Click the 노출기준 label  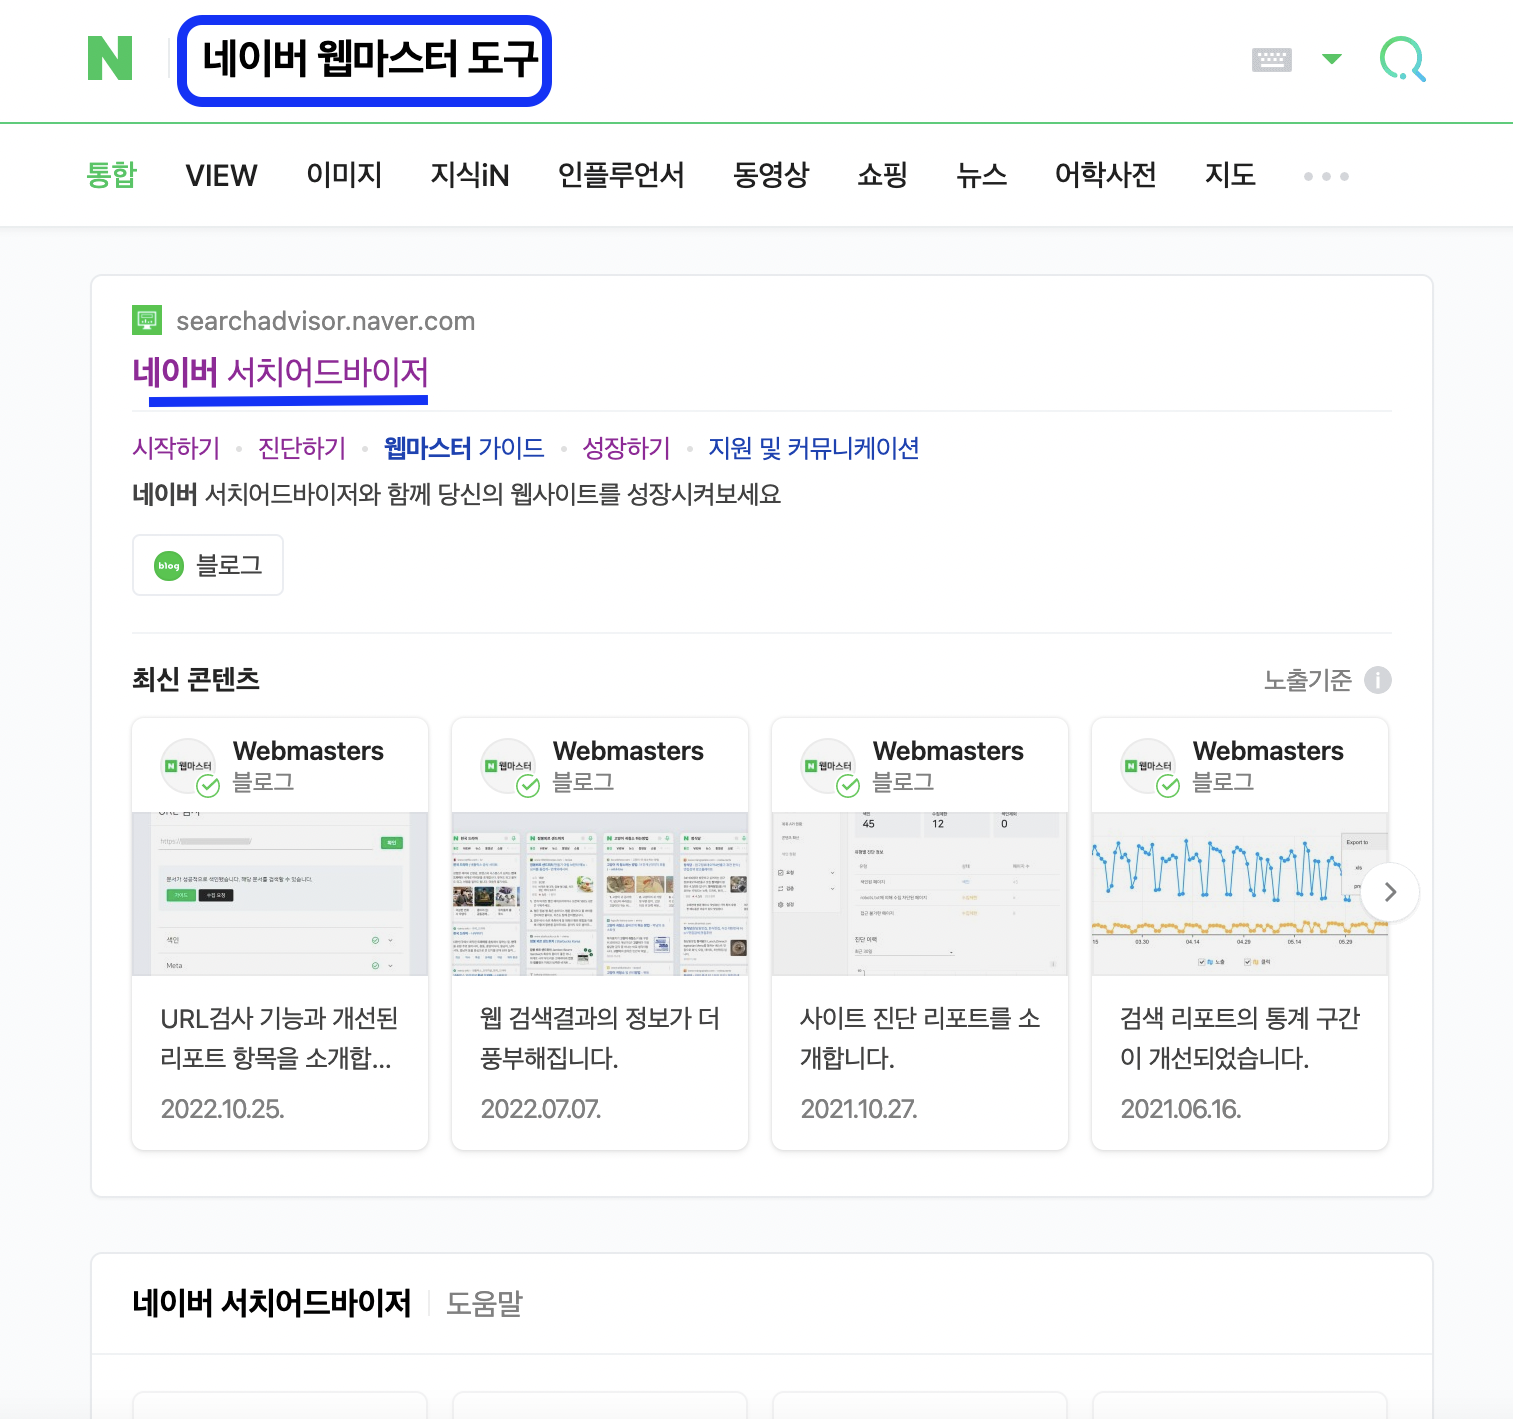point(1307,680)
